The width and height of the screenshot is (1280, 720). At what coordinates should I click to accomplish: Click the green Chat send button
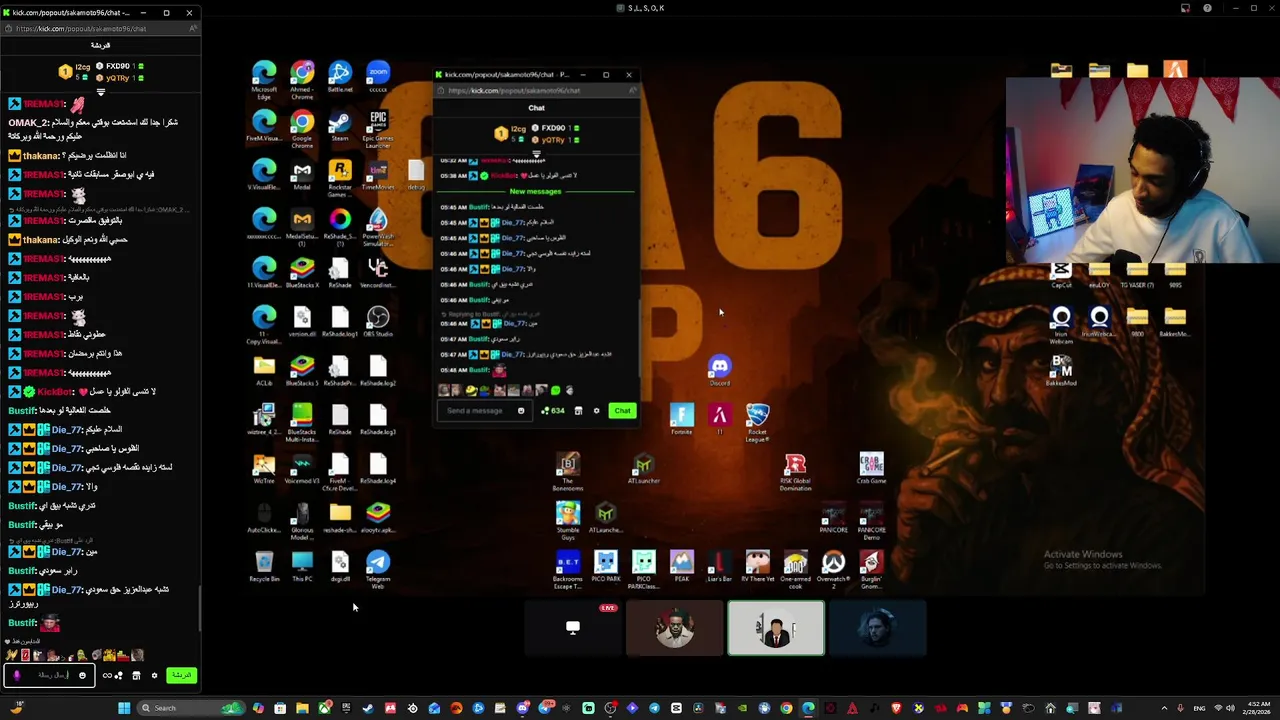[622, 411]
